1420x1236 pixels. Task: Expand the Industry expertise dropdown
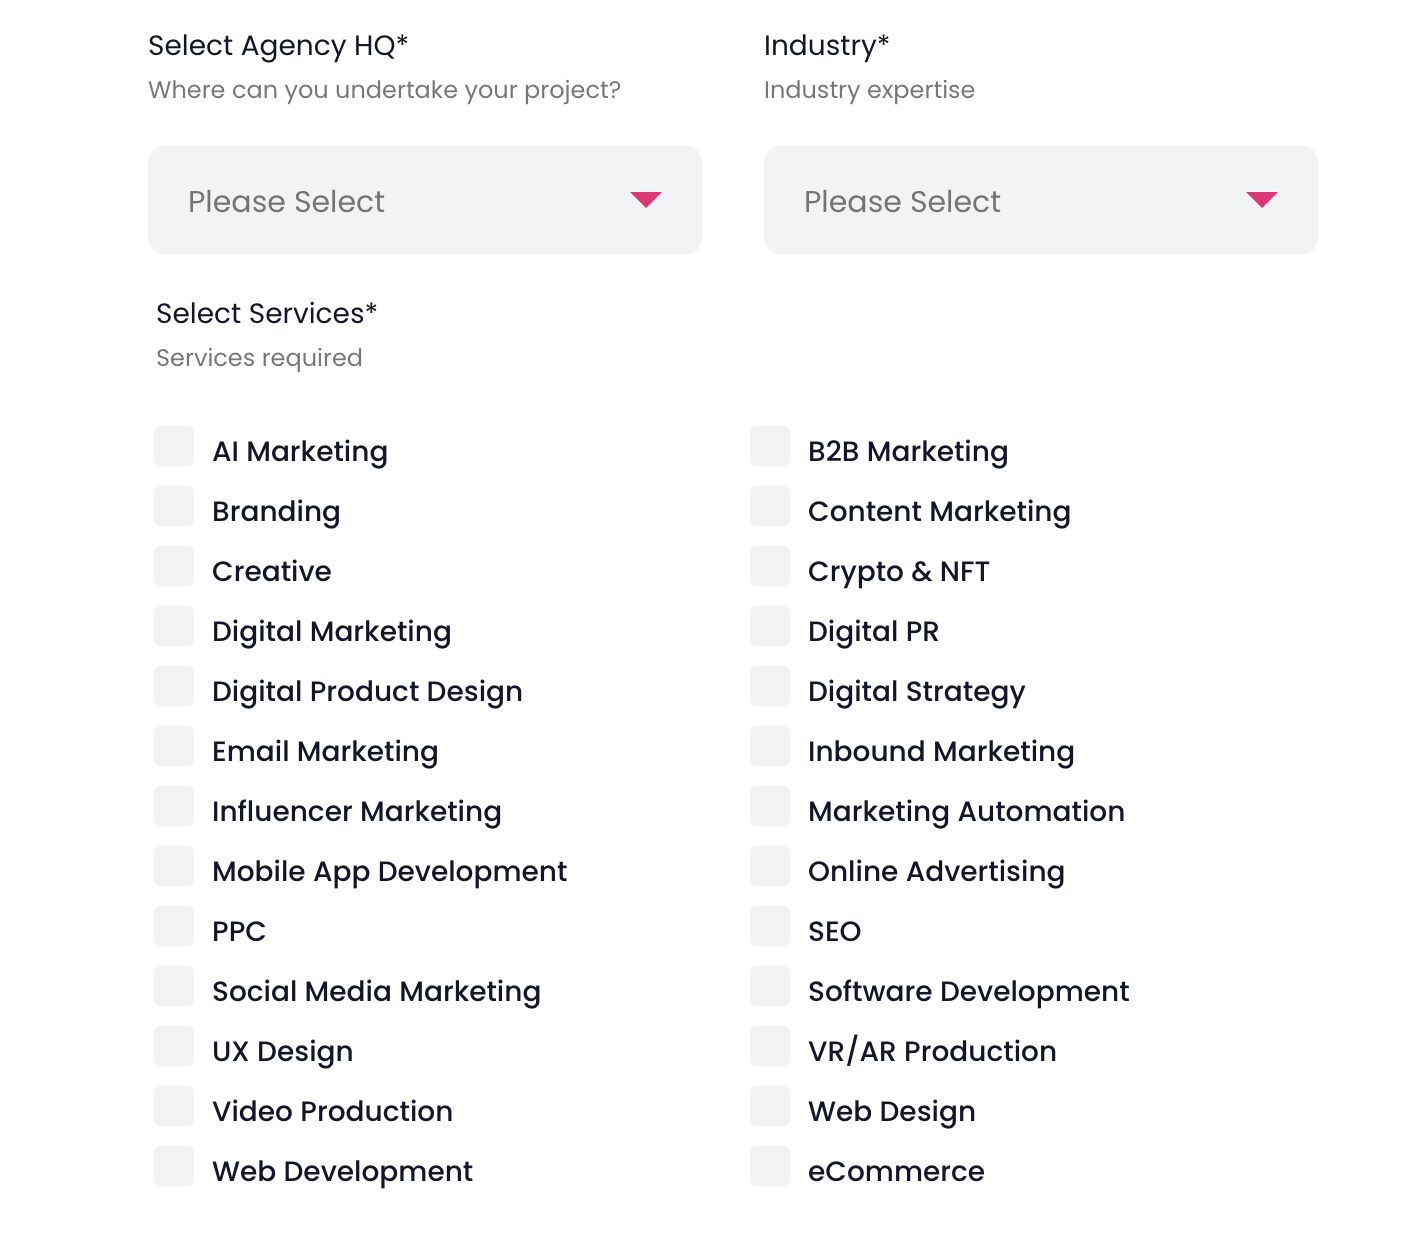pyautogui.click(x=1040, y=200)
